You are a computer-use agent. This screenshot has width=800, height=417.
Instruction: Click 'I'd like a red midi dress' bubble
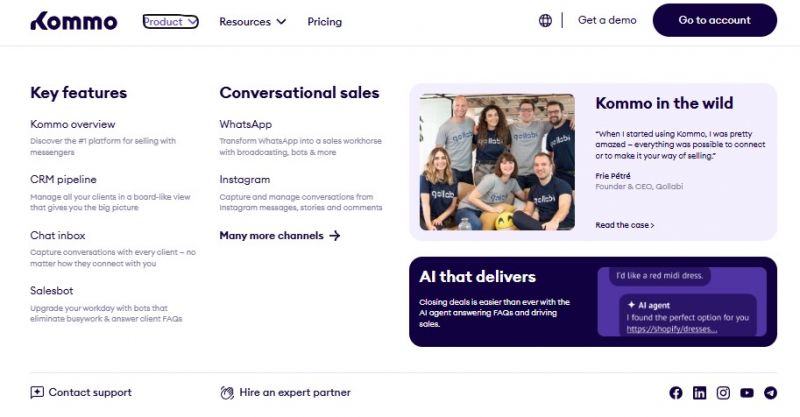[x=659, y=276]
